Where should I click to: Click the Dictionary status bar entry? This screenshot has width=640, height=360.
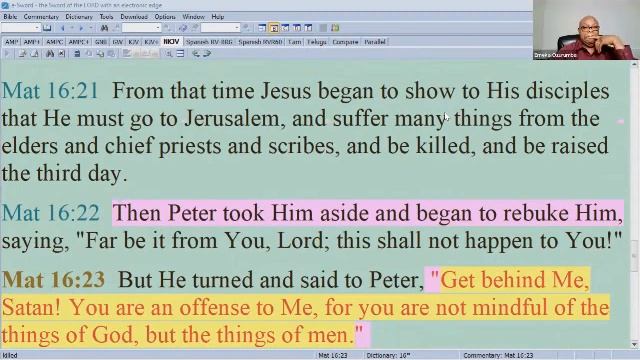(388, 356)
